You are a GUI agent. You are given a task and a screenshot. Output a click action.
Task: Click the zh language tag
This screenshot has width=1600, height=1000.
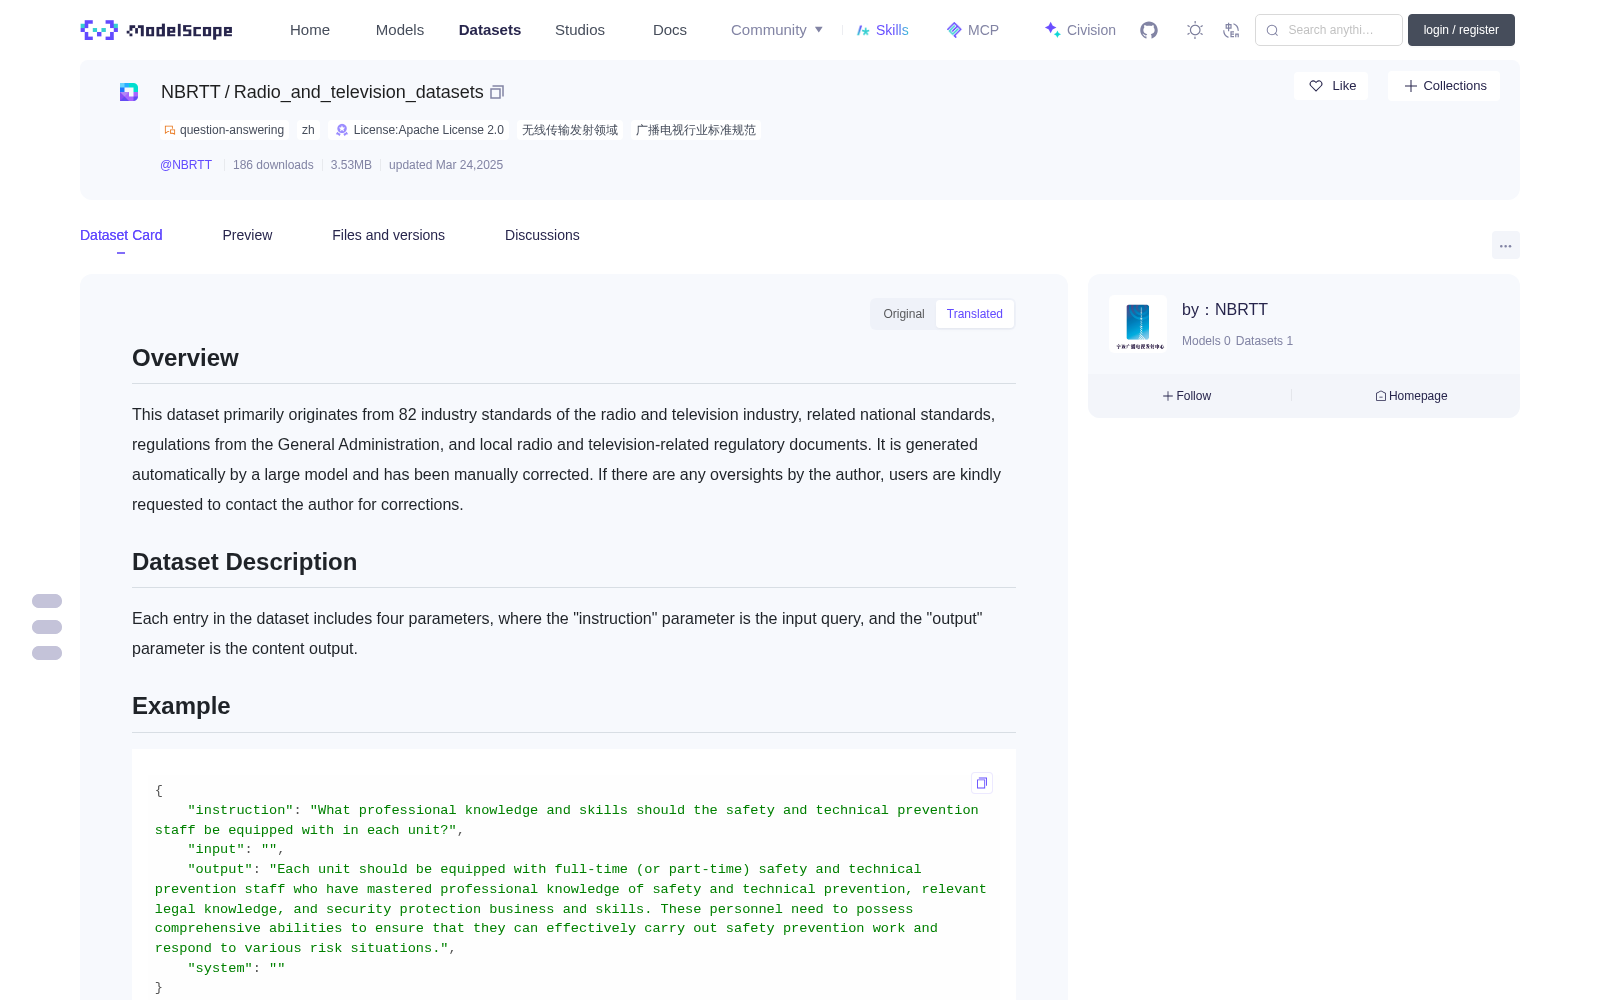[x=308, y=130]
